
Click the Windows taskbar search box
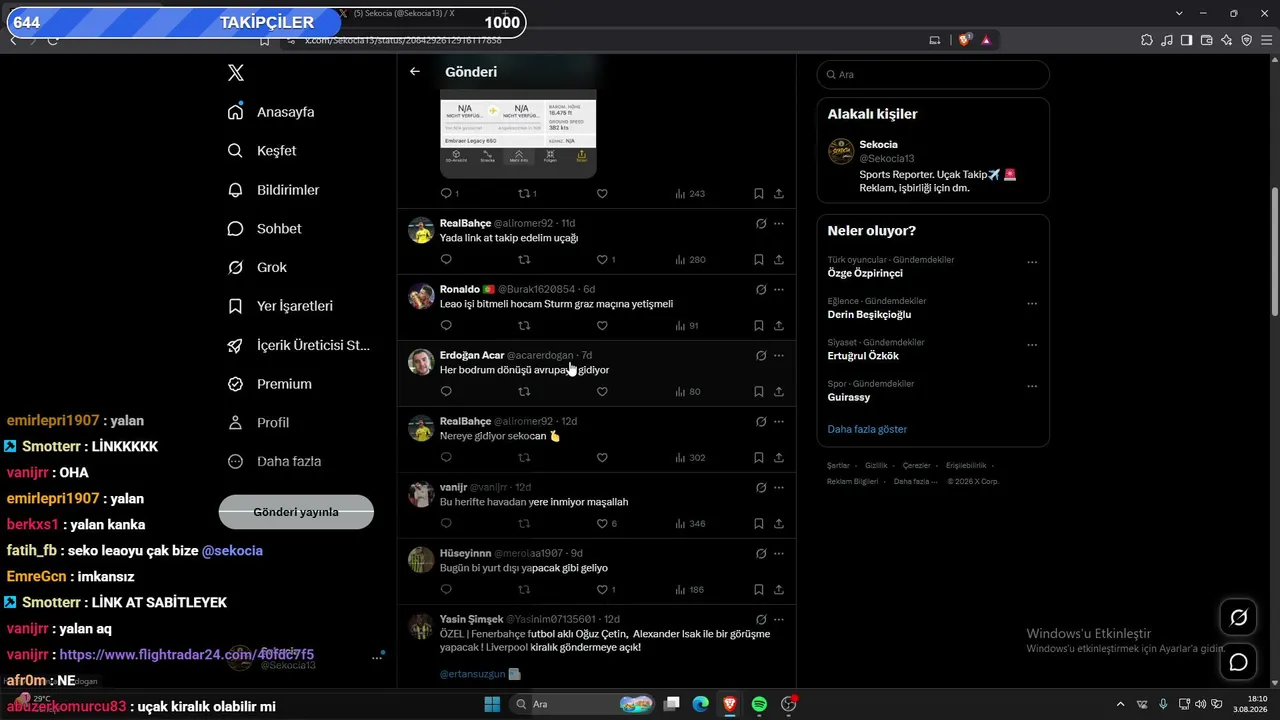click(581, 704)
